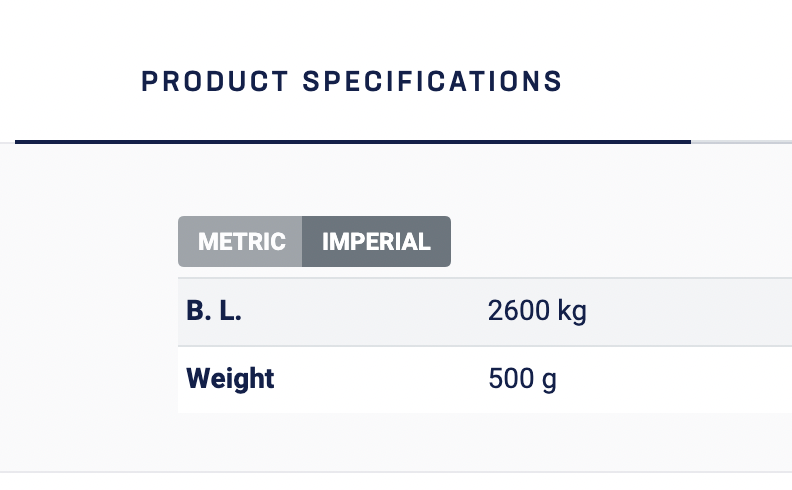
Task: Click the B. L. row label
Action: coord(214,312)
